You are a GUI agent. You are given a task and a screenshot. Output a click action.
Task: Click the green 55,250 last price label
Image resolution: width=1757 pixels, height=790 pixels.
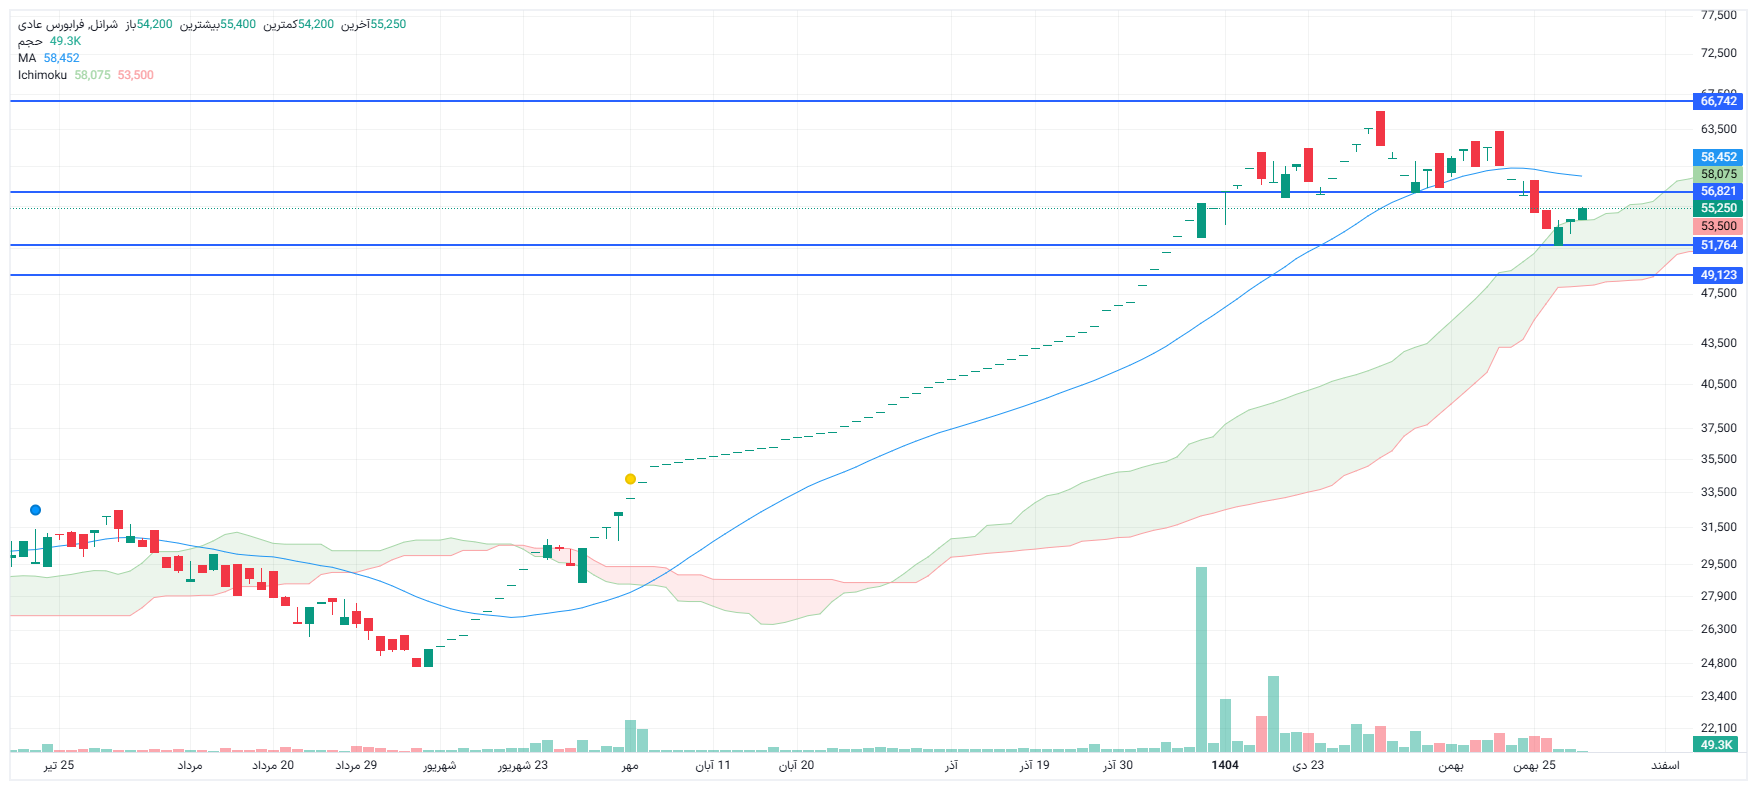pos(1718,208)
